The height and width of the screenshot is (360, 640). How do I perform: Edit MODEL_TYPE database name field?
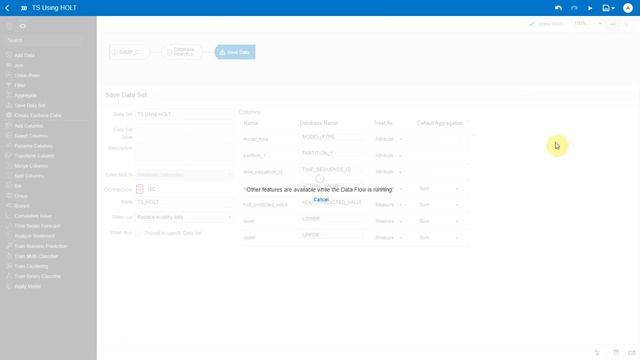point(331,137)
